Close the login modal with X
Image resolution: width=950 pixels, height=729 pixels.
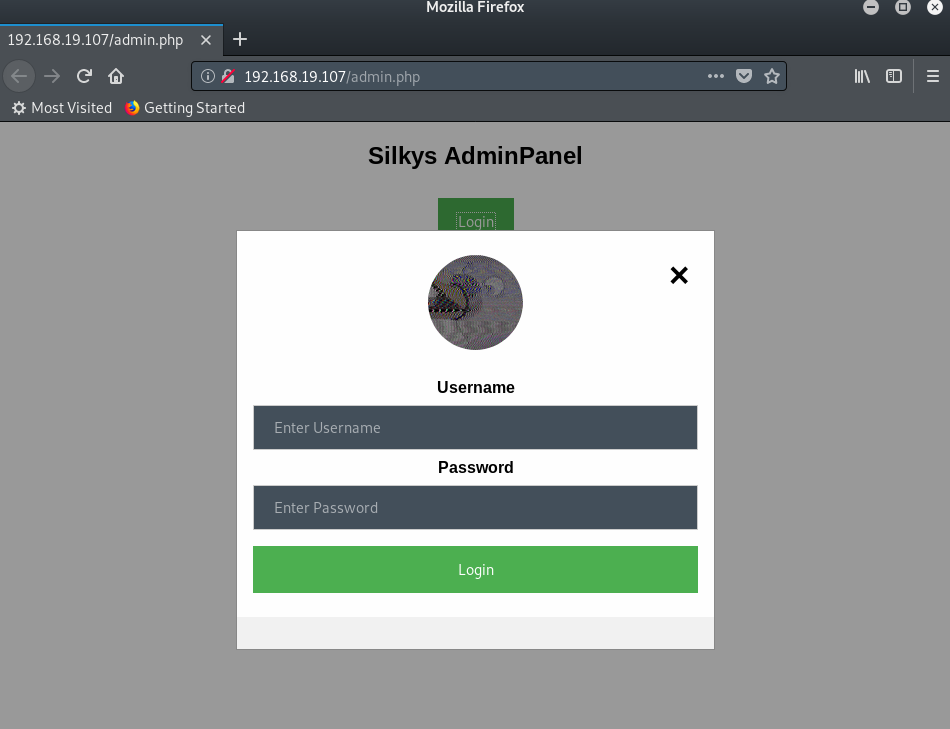(x=679, y=275)
